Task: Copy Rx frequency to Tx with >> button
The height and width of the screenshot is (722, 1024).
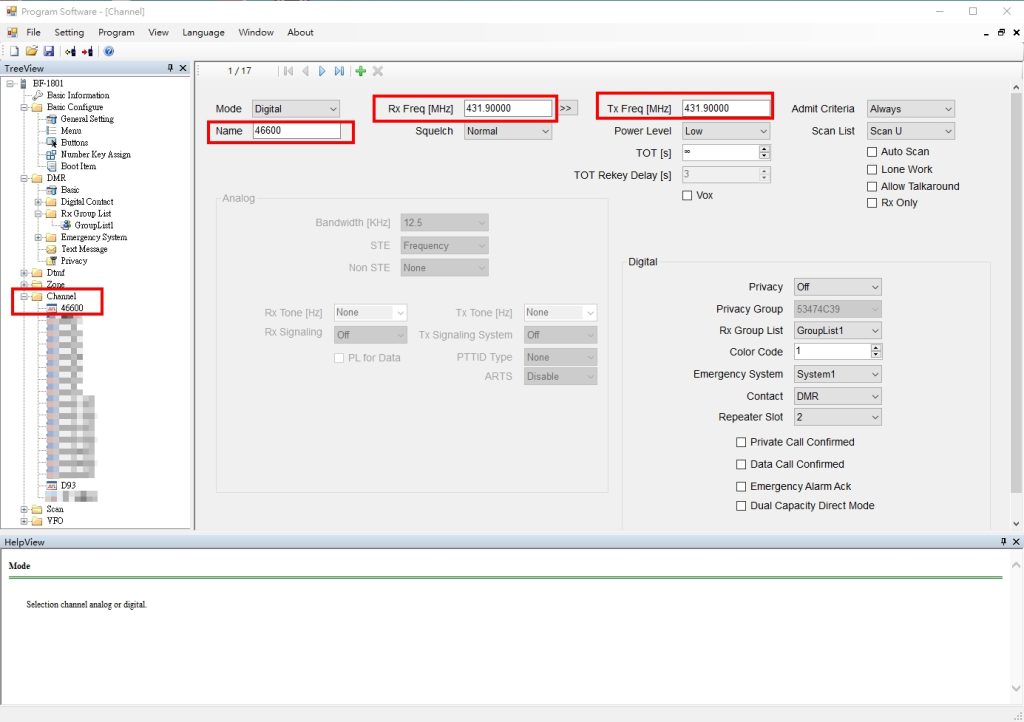Action: (567, 108)
